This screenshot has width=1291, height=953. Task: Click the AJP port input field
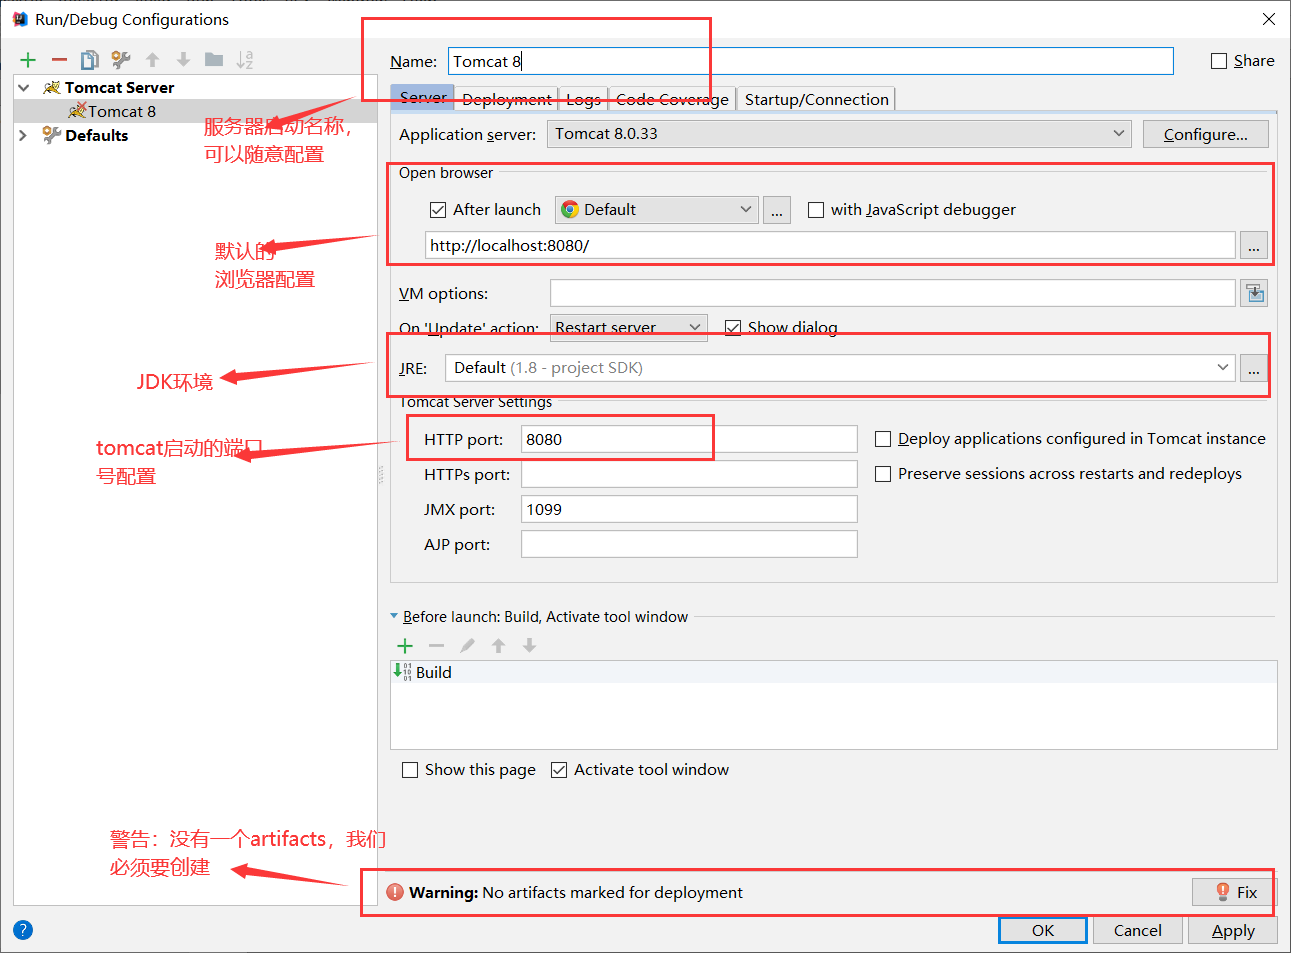click(x=689, y=544)
